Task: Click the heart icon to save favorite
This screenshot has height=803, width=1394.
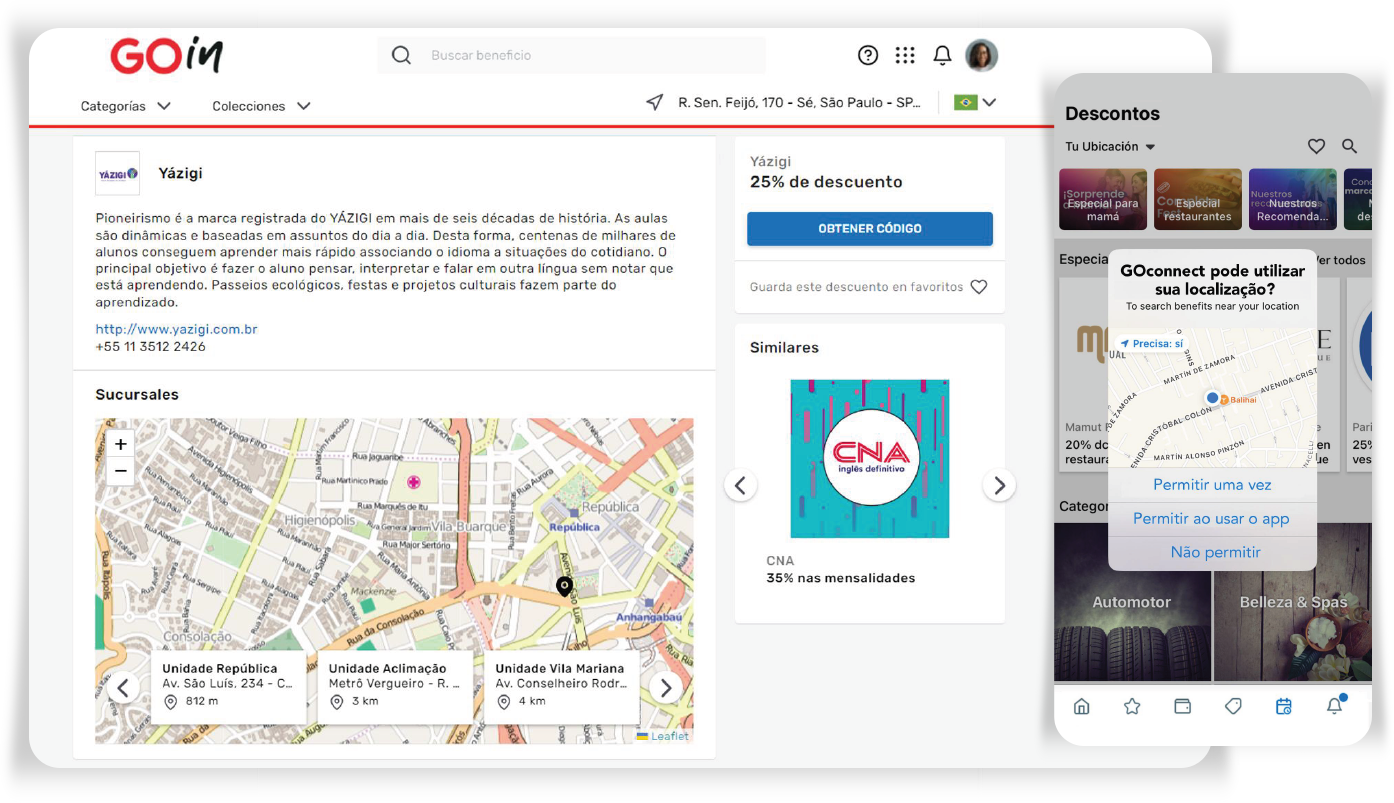Action: 979,287
